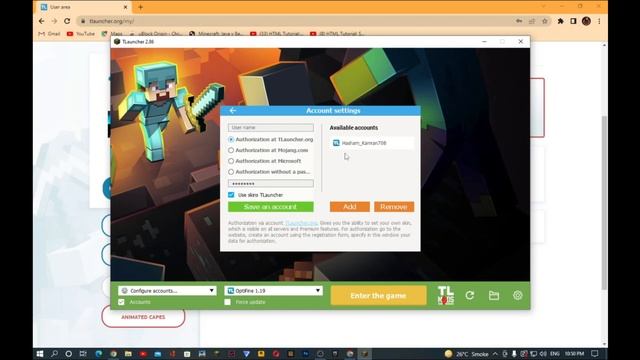Screen dimensions: 640x360
Task: Open Chrome extensions puzzle icon
Action: [560, 21]
